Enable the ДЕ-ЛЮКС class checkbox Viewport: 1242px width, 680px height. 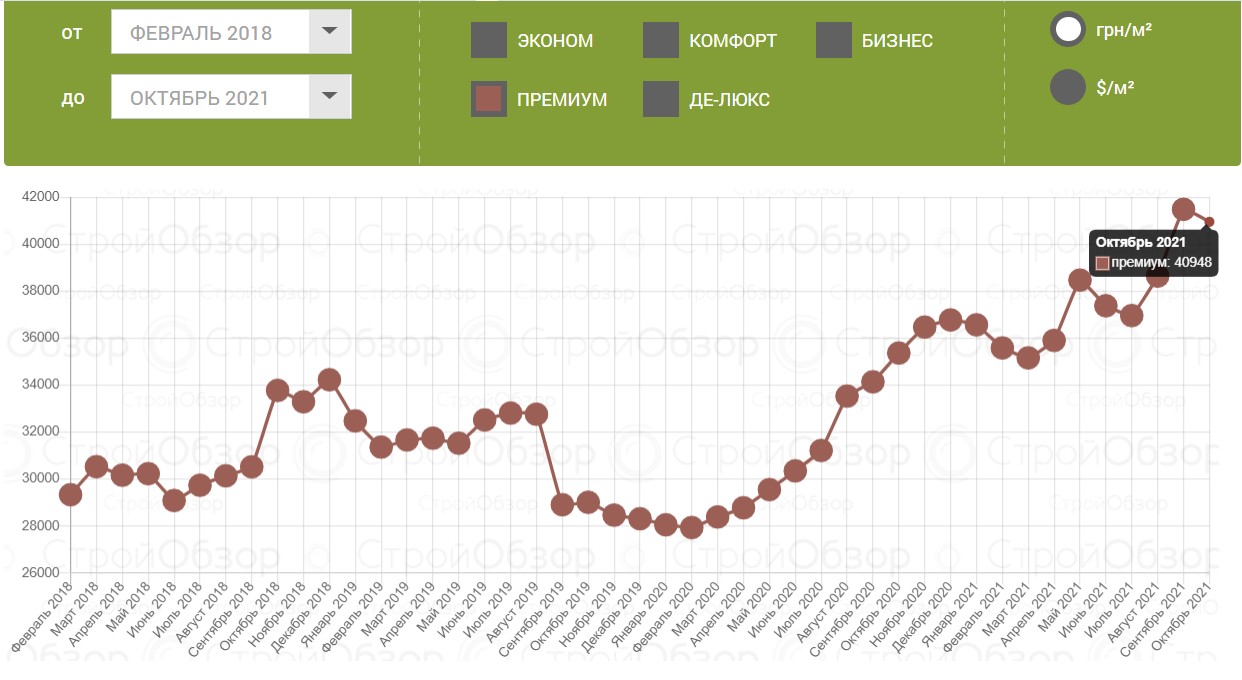click(x=661, y=99)
